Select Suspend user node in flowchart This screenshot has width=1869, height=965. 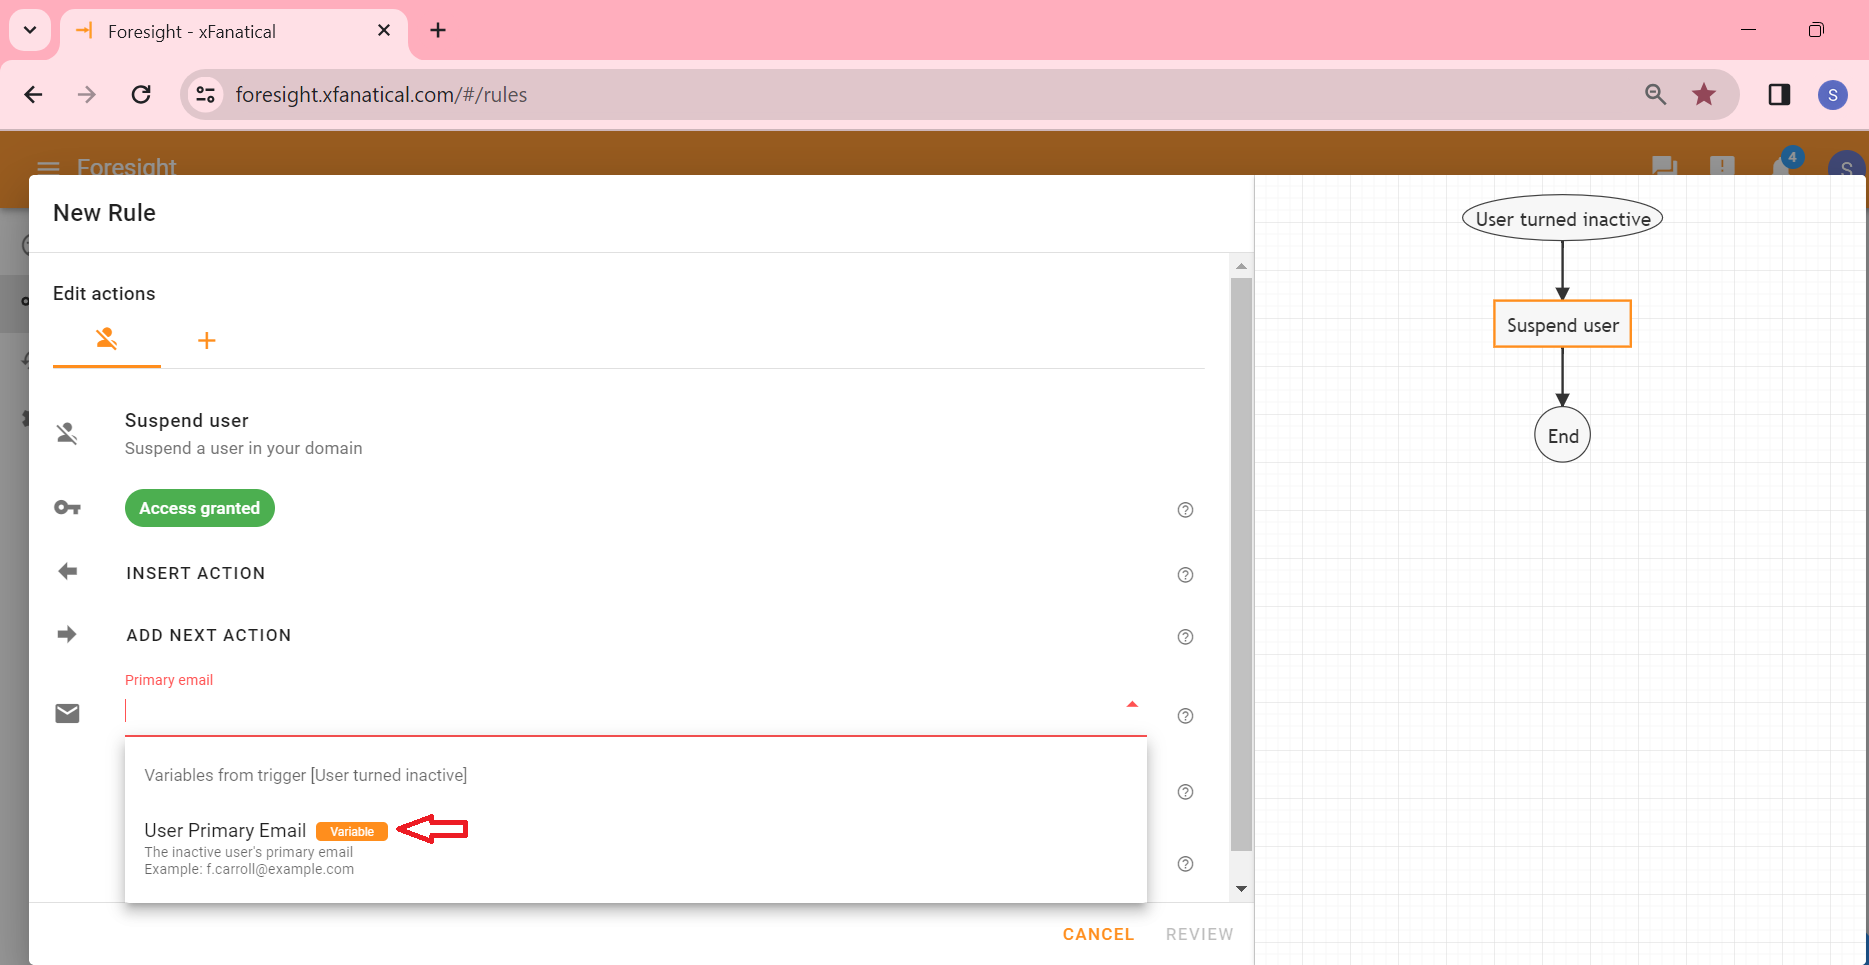1562,325
